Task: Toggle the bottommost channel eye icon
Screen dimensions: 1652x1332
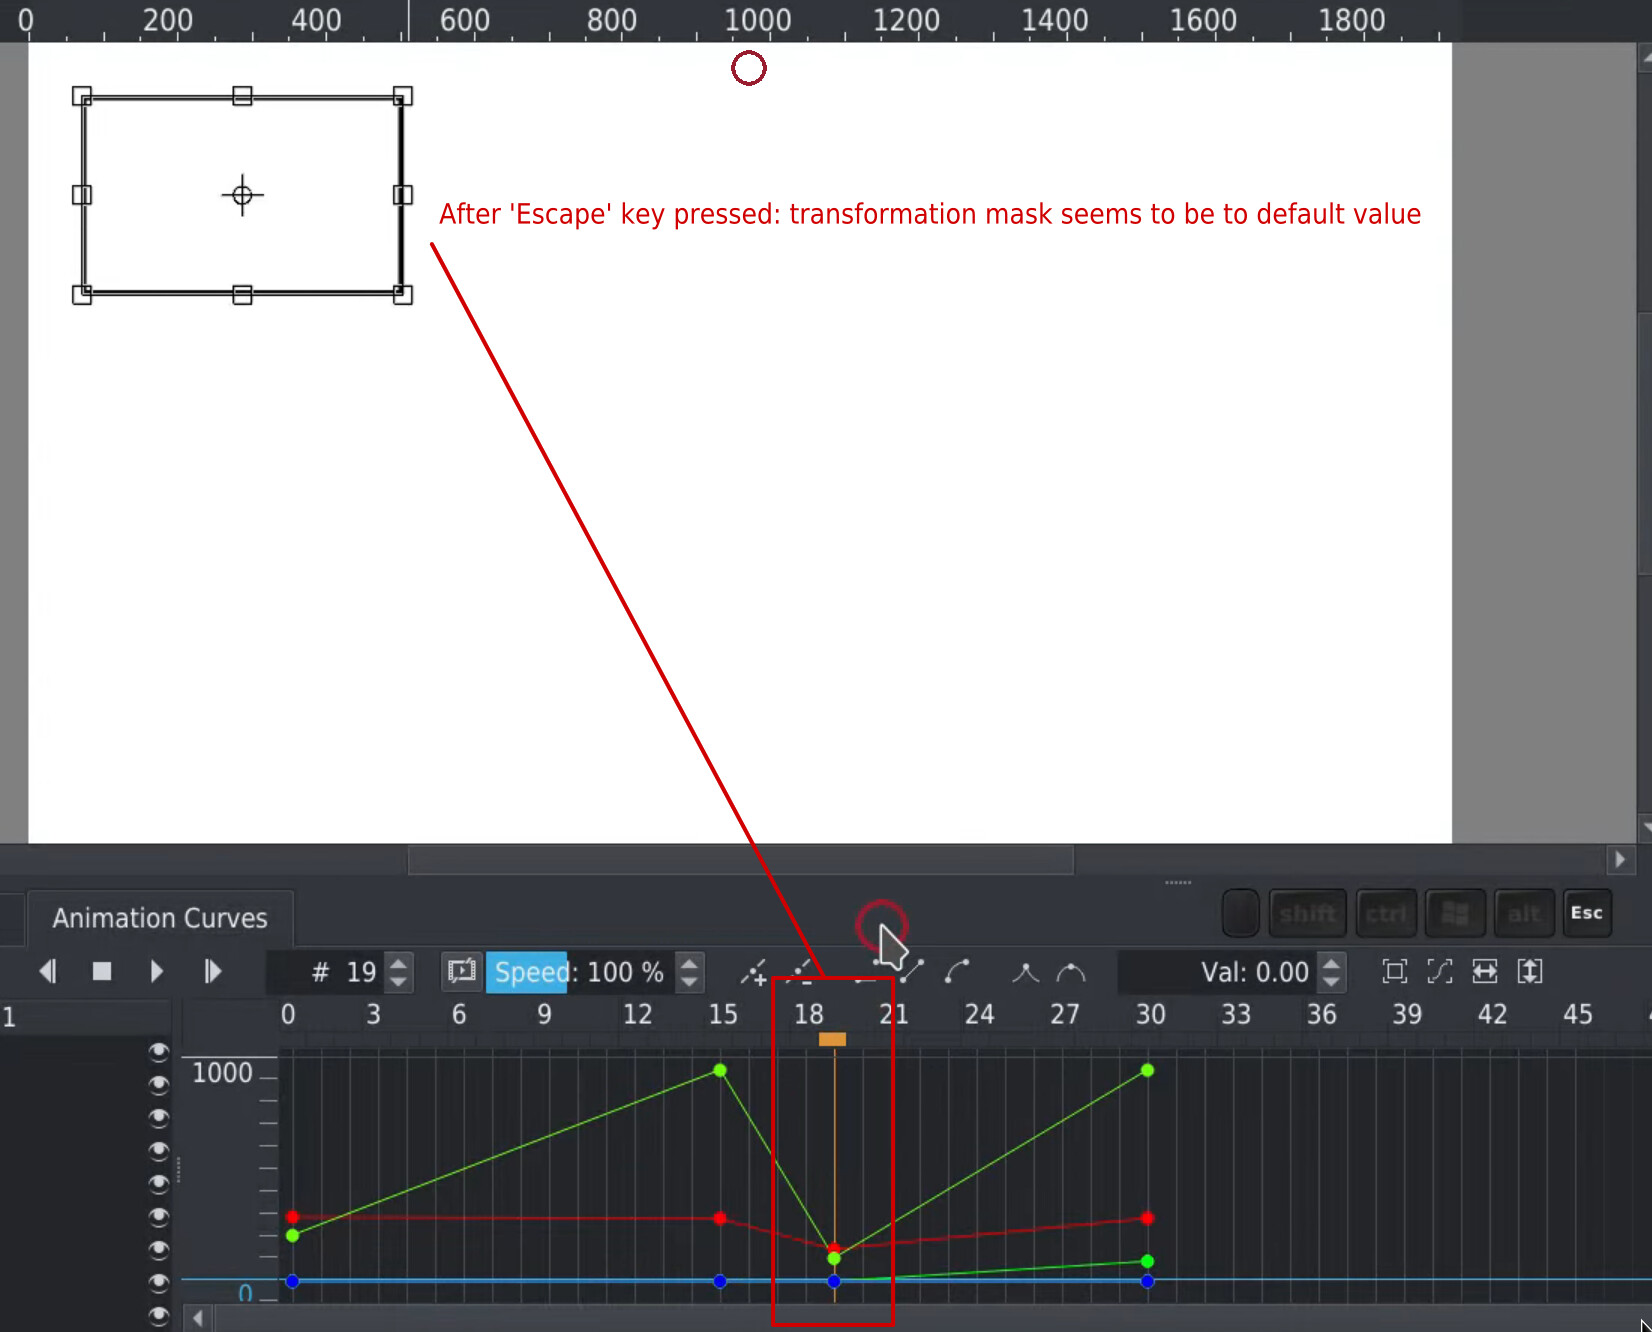Action: 158,1315
